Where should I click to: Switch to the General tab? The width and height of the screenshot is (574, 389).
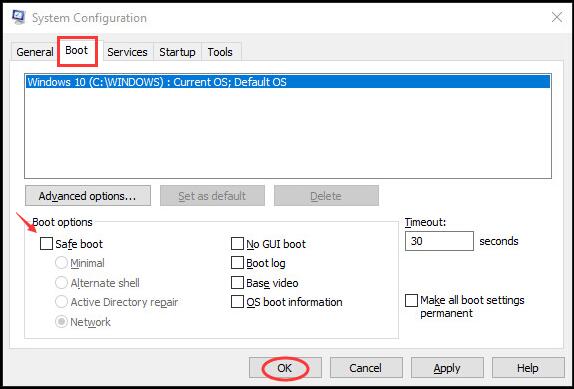point(35,52)
